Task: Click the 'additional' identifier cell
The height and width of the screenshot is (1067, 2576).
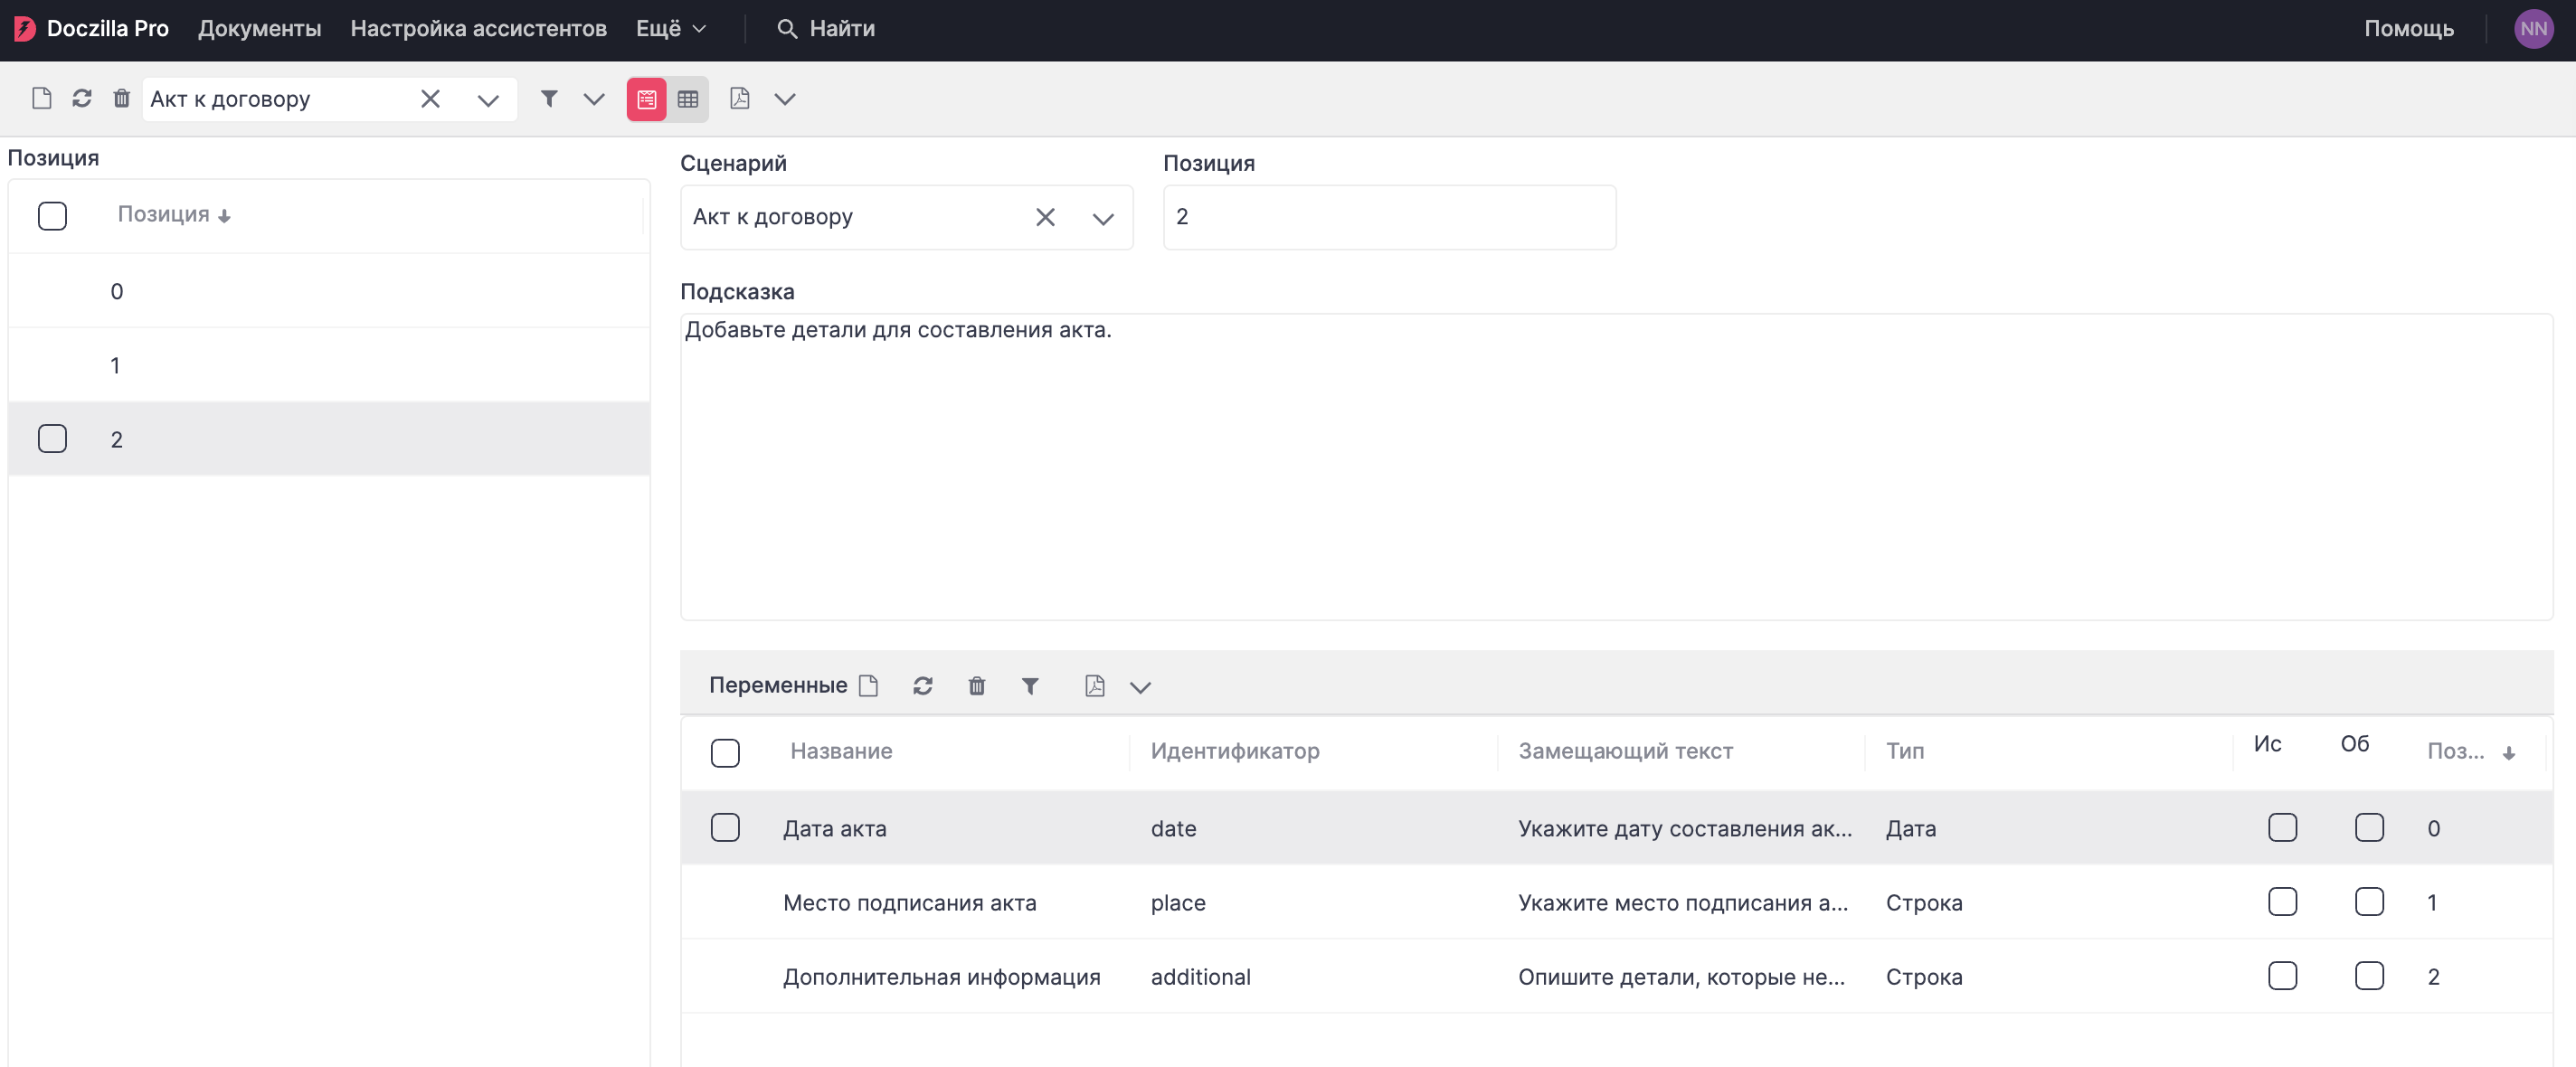Action: pyautogui.click(x=1200, y=977)
